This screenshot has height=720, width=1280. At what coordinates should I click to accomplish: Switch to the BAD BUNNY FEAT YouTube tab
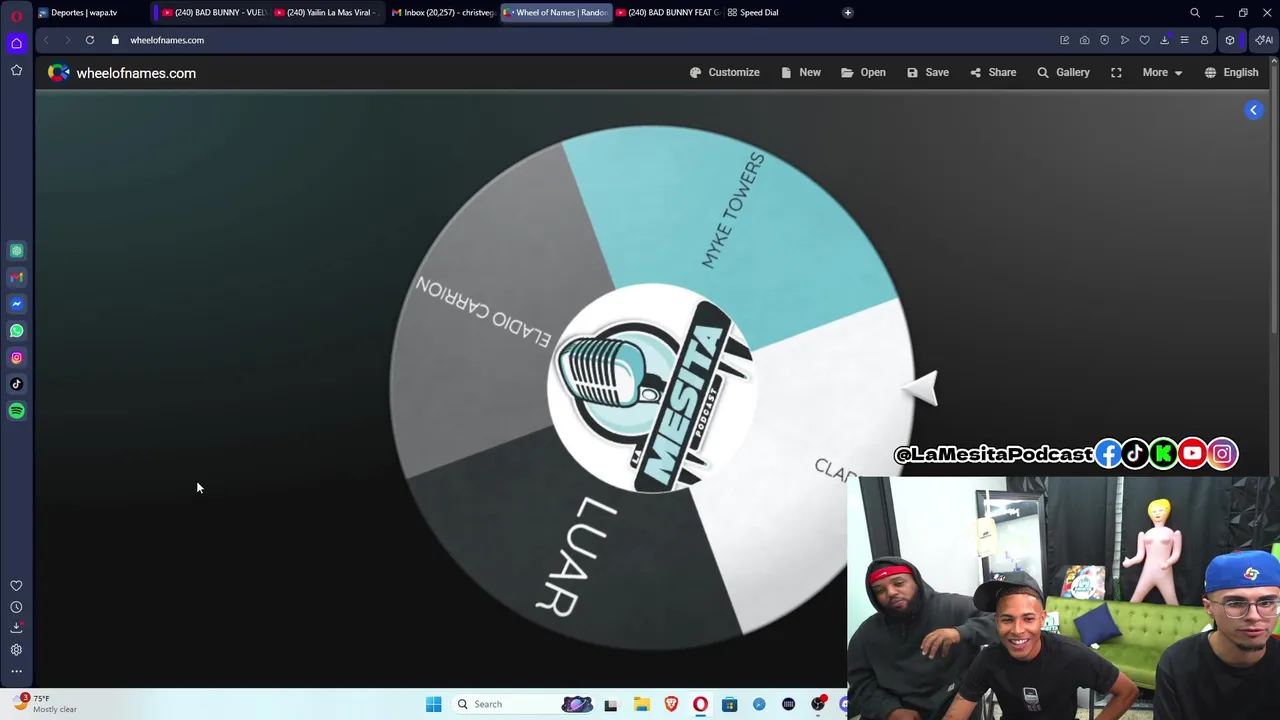pos(668,12)
